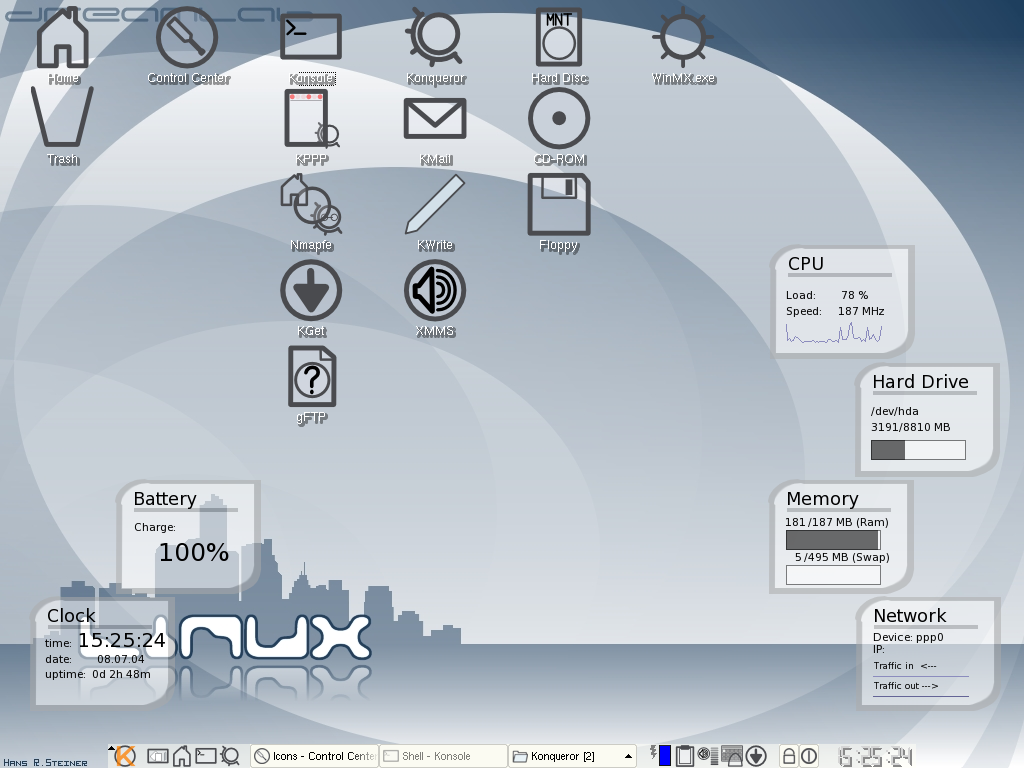Click the battery monitor tray icon
This screenshot has height=768, width=1024.
click(x=661, y=756)
